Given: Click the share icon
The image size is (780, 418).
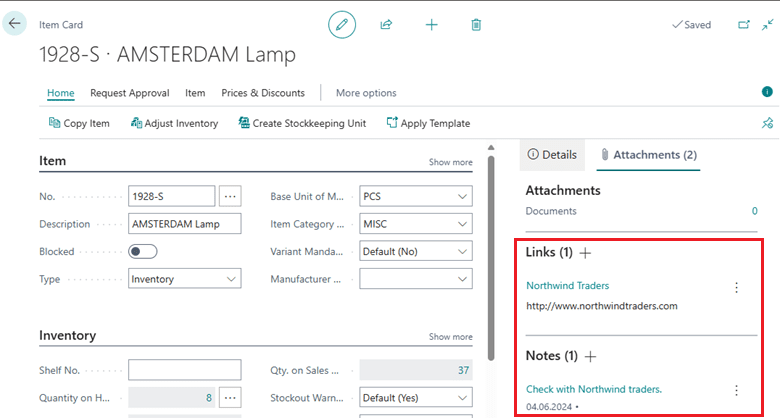Looking at the screenshot, I should pyautogui.click(x=386, y=25).
